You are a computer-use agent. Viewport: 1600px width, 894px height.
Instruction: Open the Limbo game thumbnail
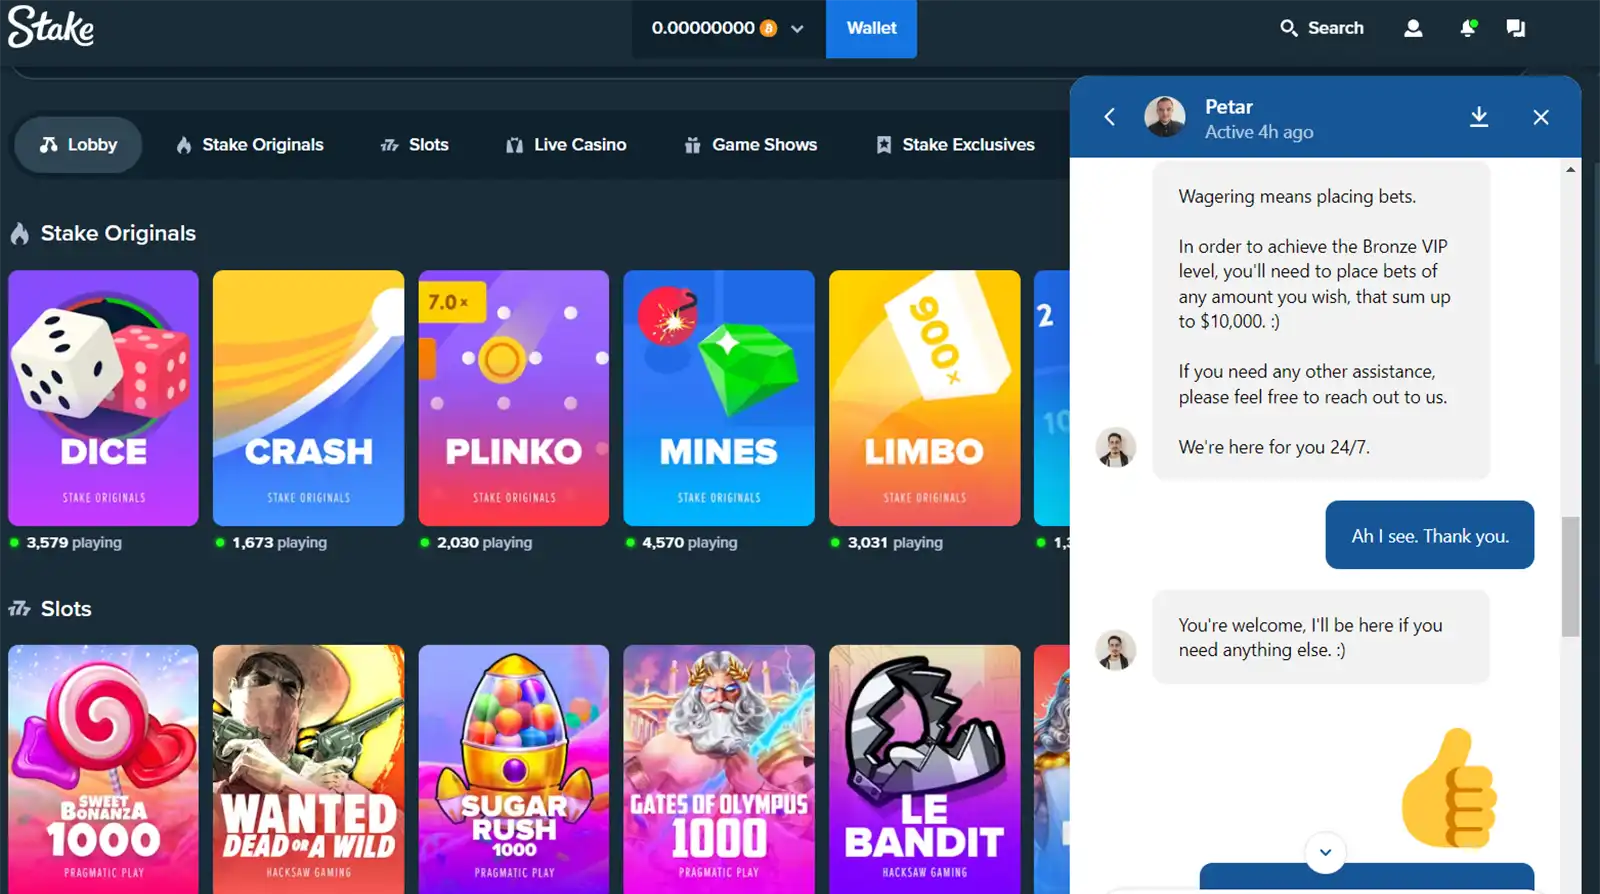point(925,398)
